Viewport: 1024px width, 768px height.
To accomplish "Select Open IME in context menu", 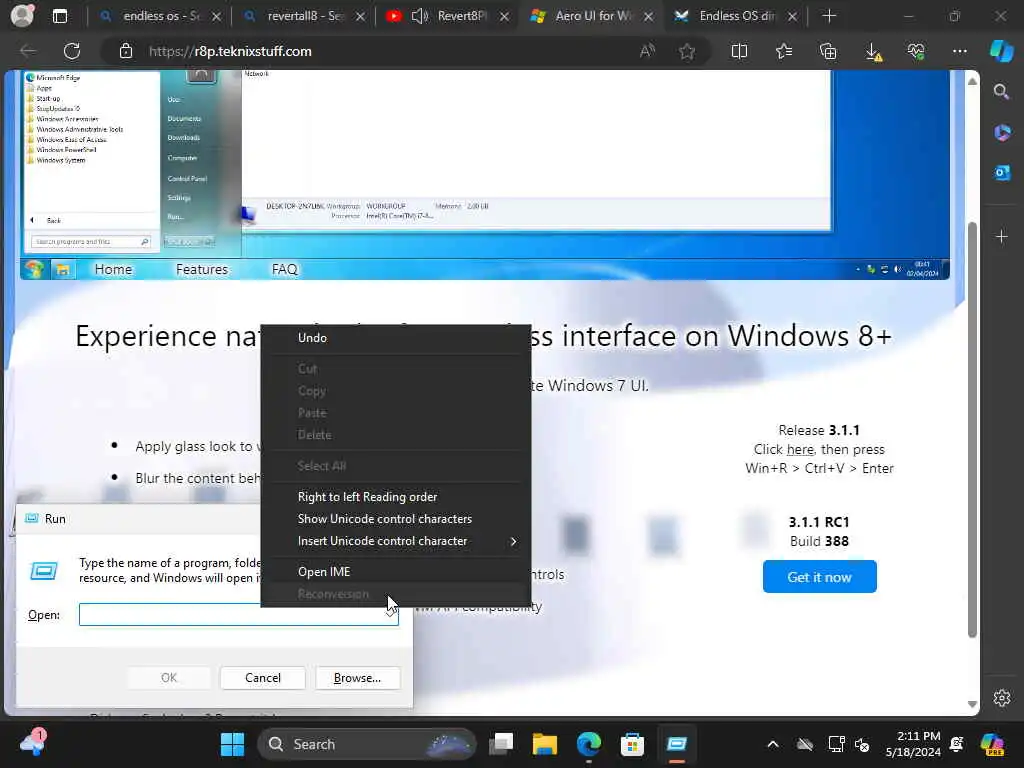I will [x=396, y=571].
